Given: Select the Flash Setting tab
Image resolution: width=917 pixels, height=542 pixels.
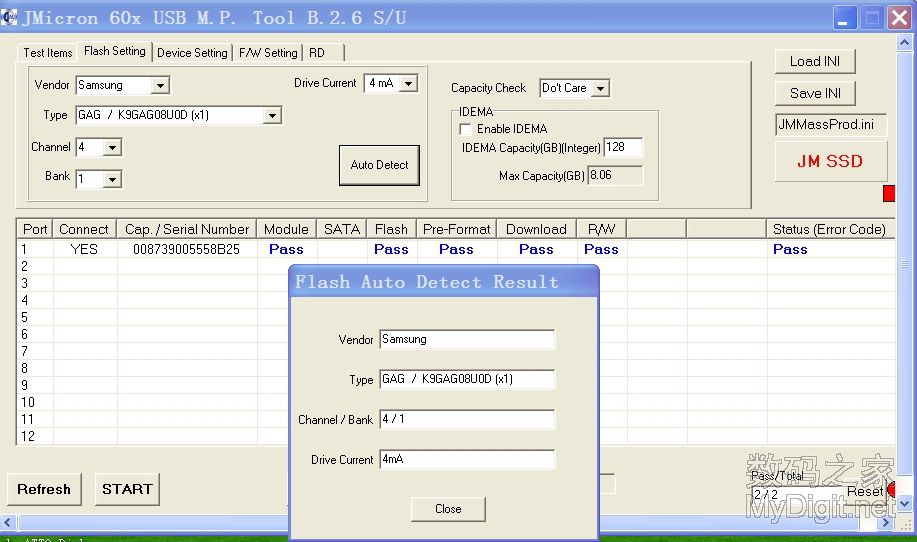Looking at the screenshot, I should tap(115, 51).
